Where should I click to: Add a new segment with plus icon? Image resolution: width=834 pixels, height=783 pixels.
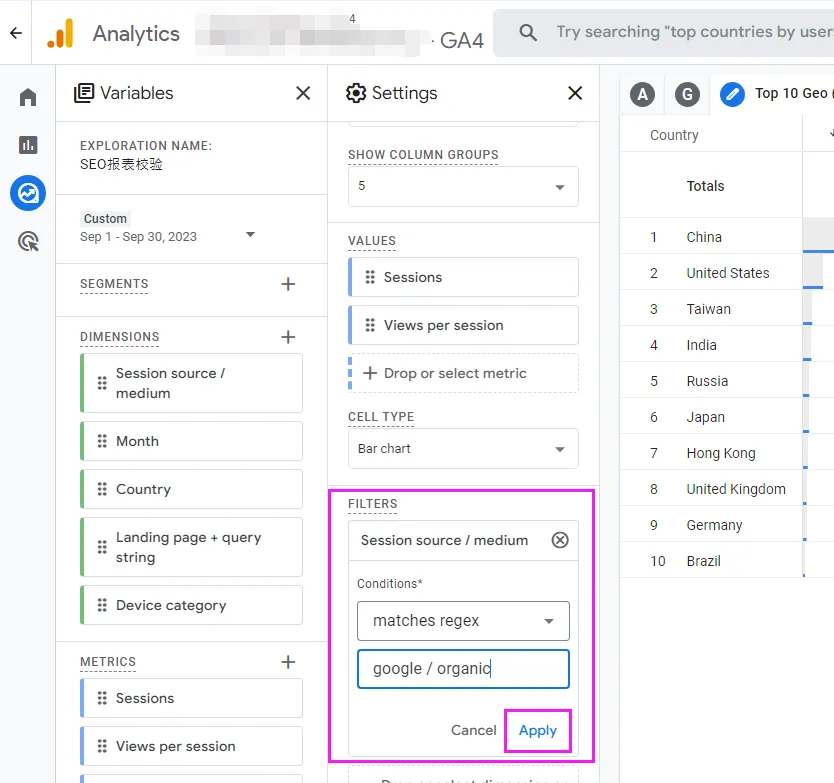288,284
